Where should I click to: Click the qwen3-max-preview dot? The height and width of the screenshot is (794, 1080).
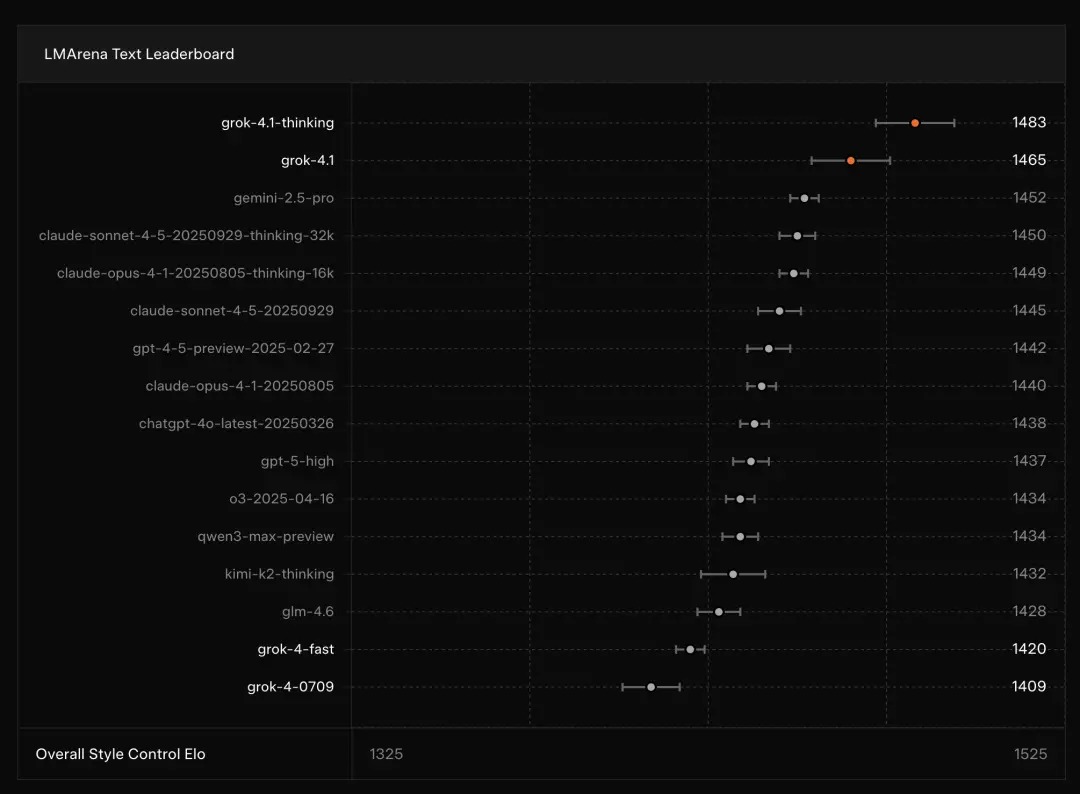(740, 536)
